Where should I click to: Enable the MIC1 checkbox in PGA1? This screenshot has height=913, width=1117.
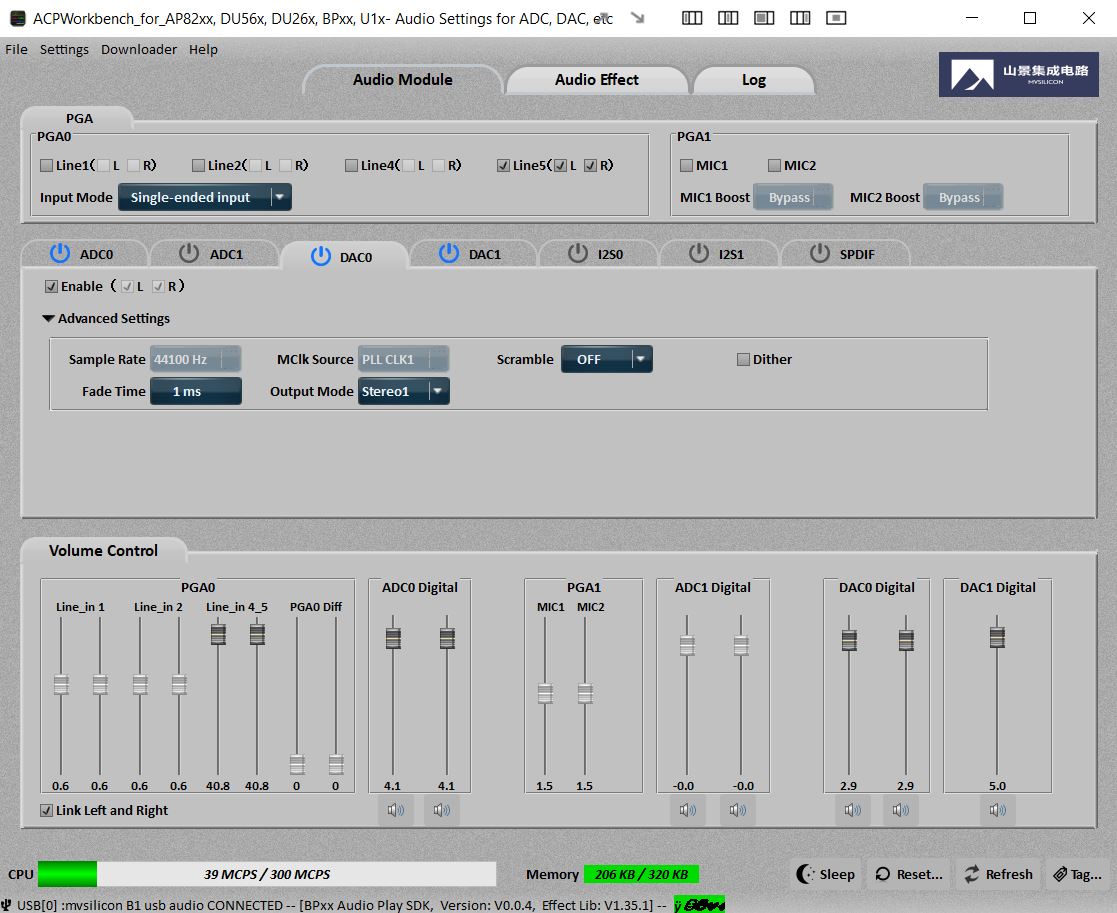click(687, 165)
